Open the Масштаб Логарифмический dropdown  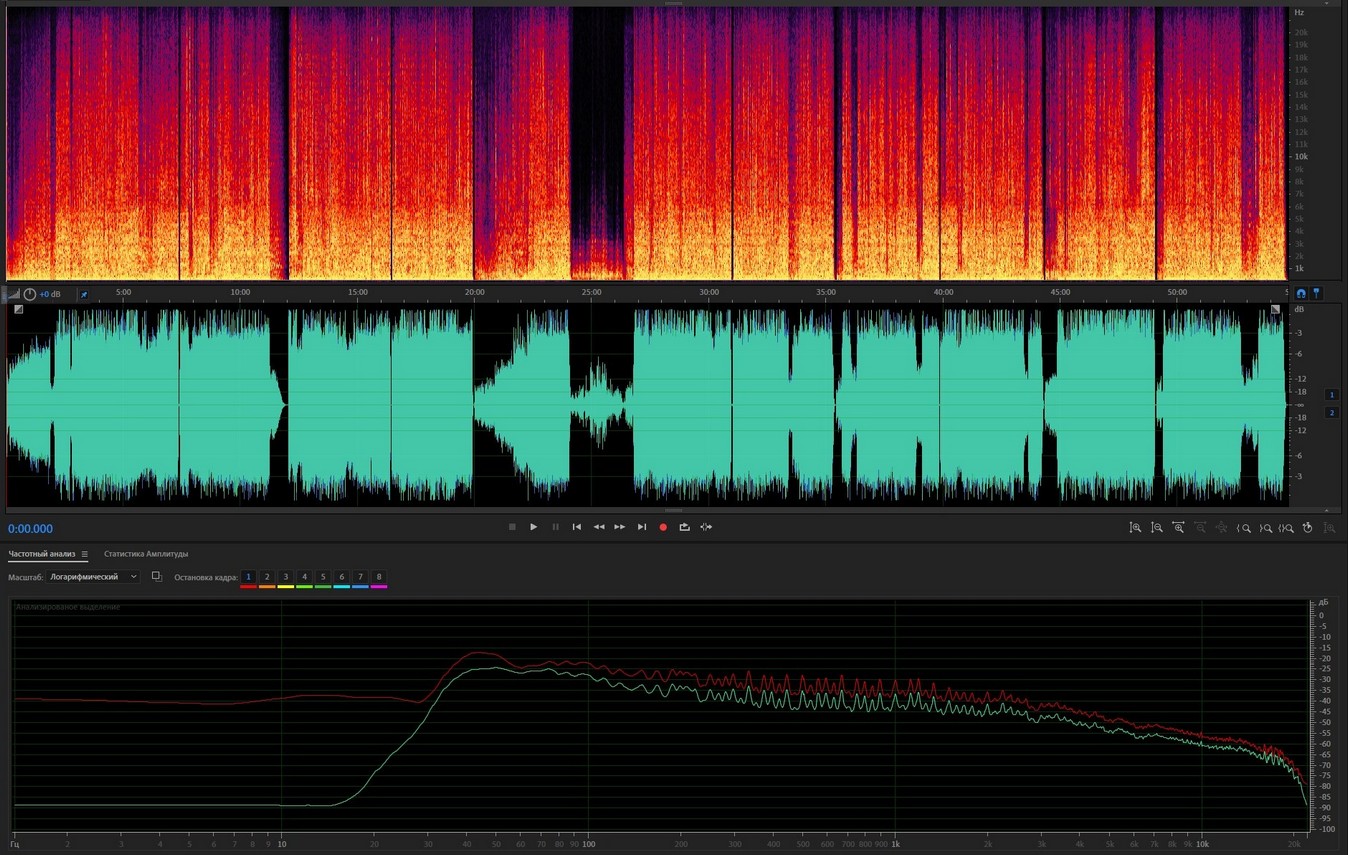coord(94,577)
